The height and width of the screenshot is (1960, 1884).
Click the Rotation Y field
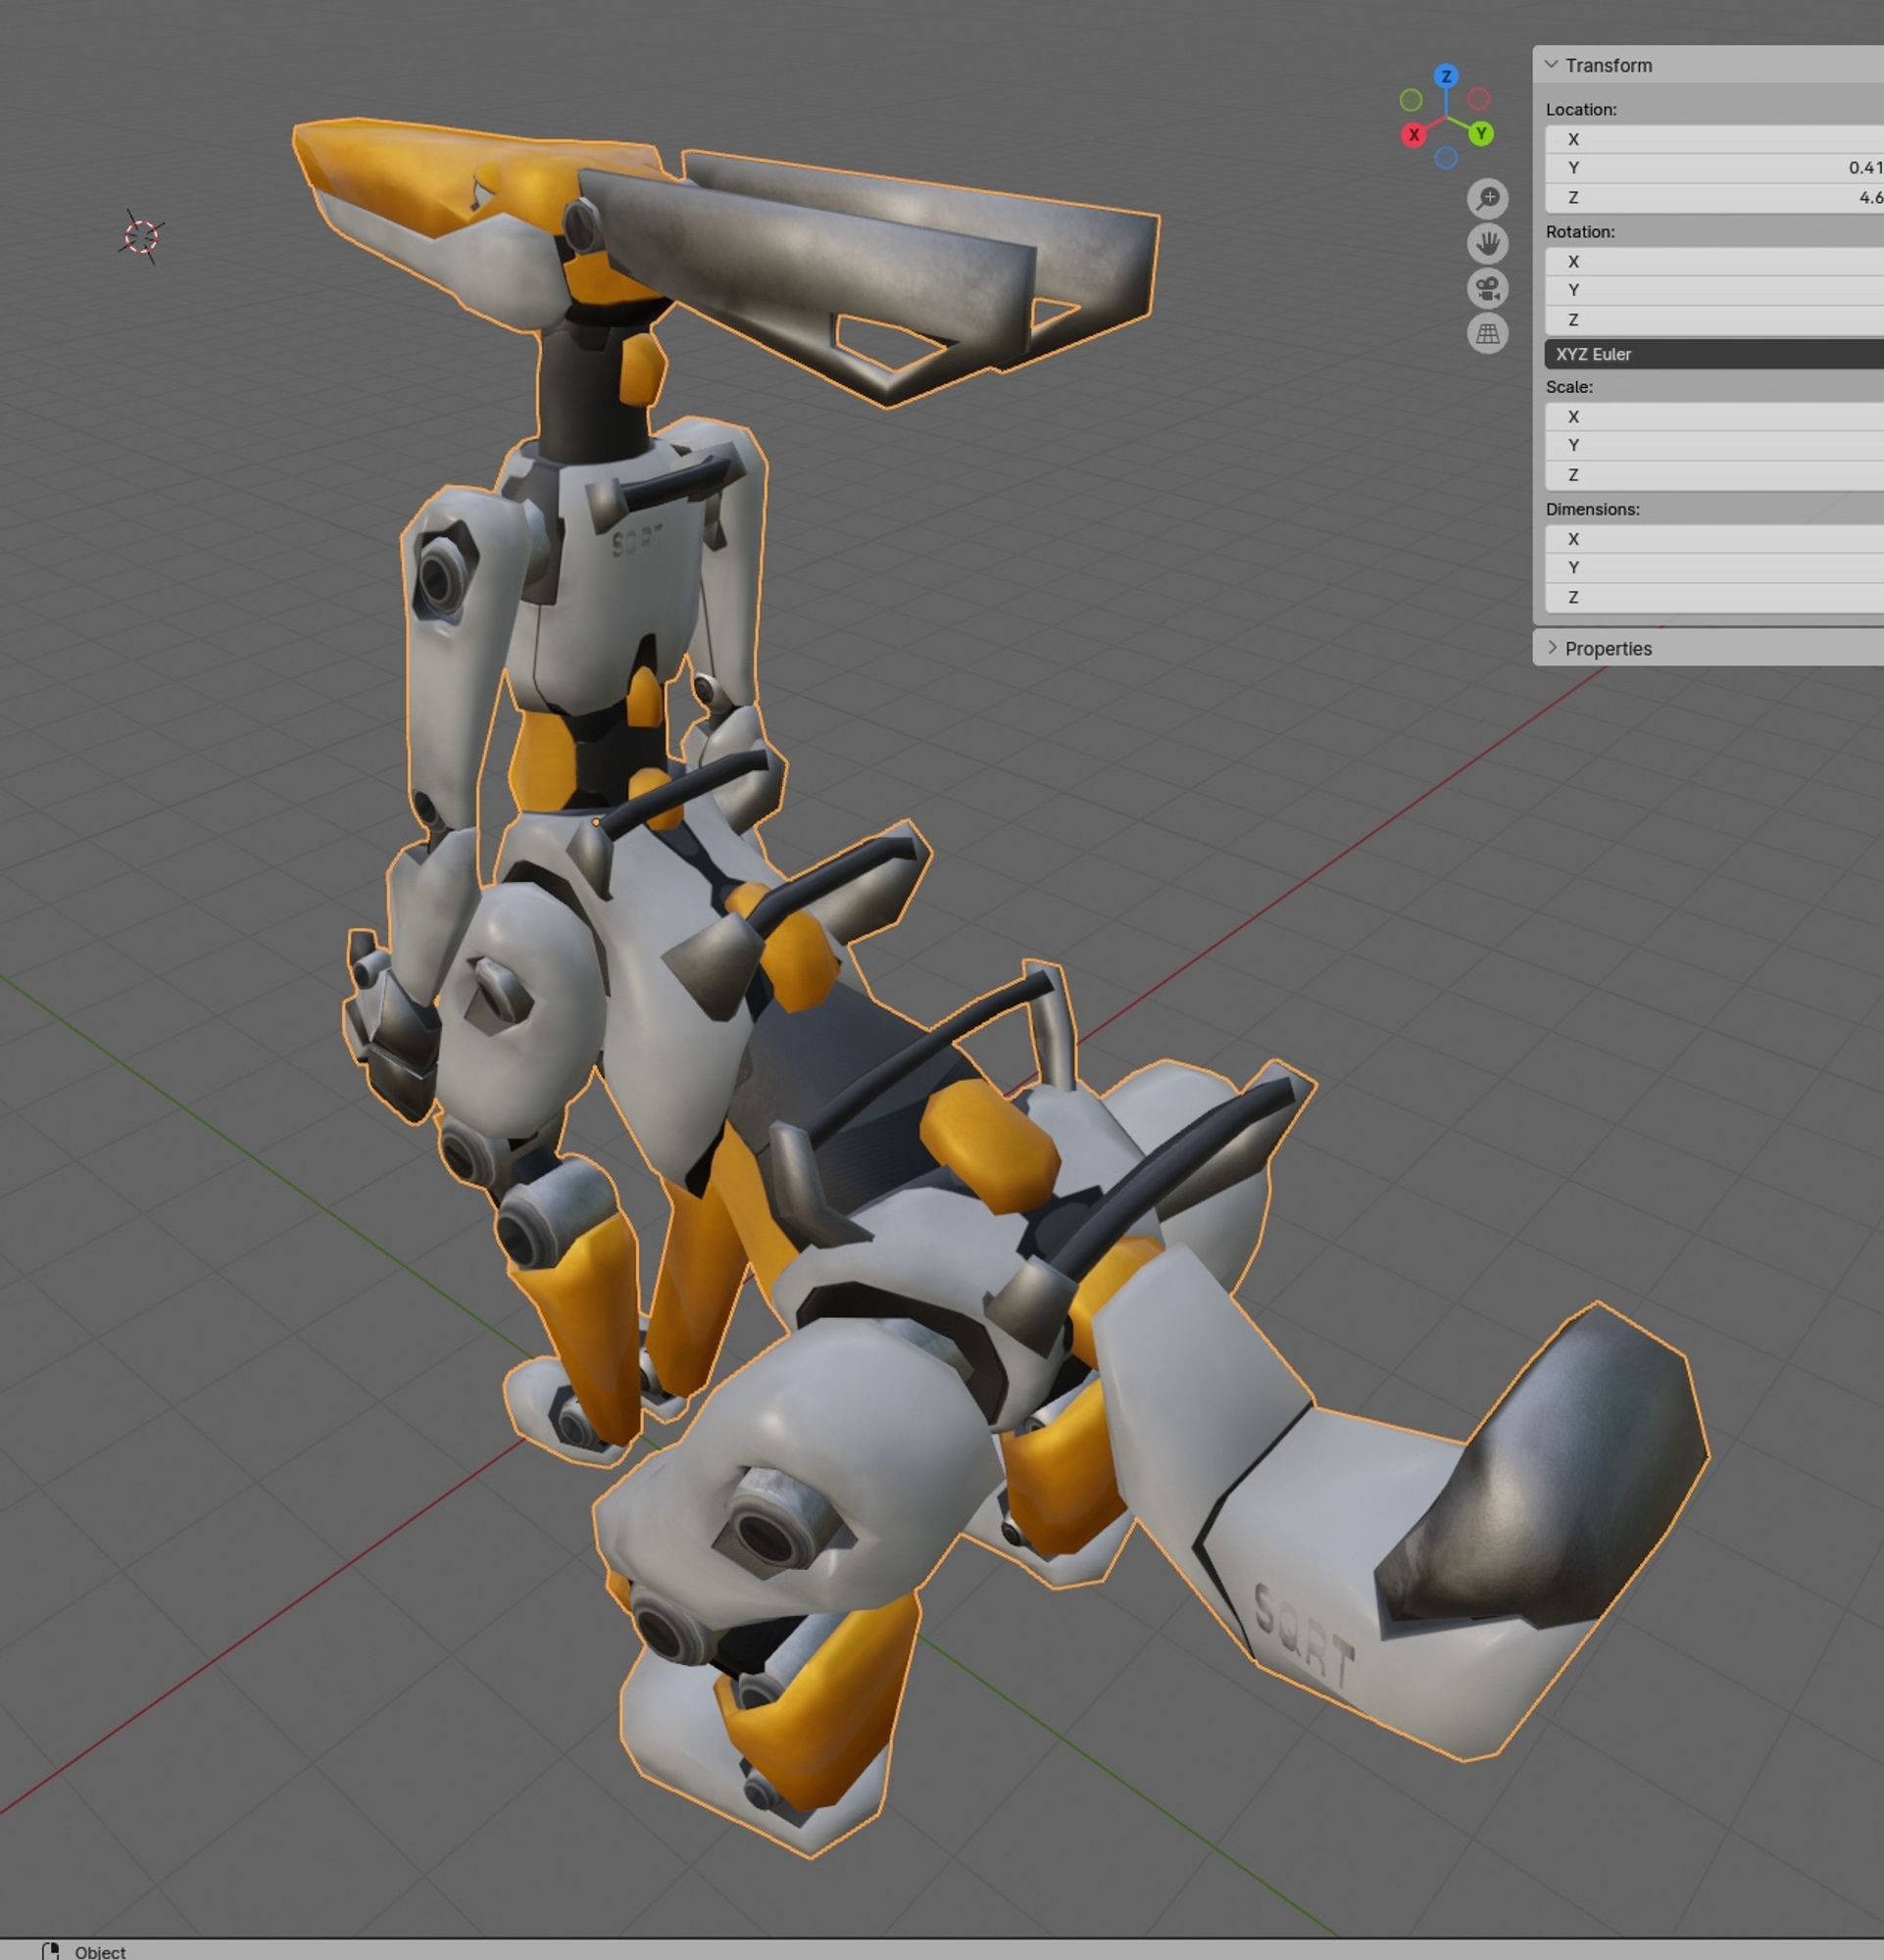(x=1714, y=290)
